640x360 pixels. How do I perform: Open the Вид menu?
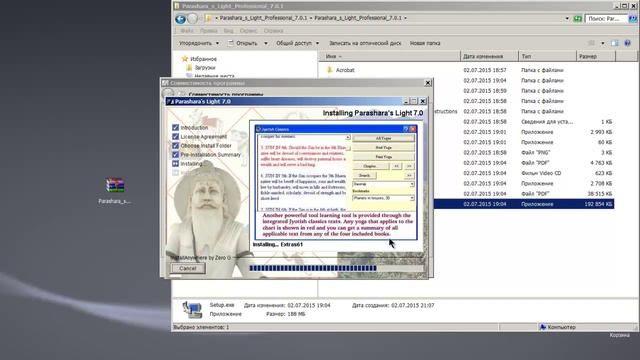(x=229, y=31)
